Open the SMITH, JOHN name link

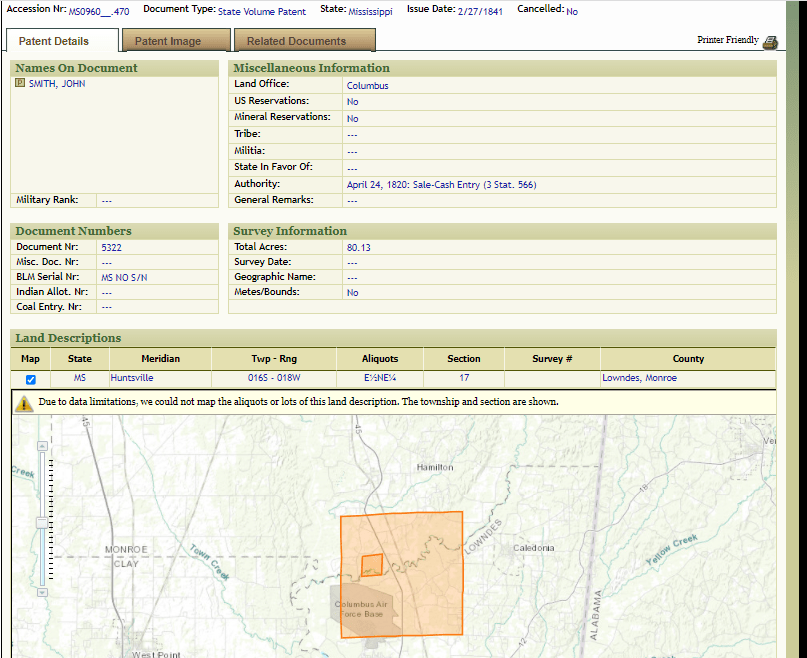pyautogui.click(x=57, y=84)
